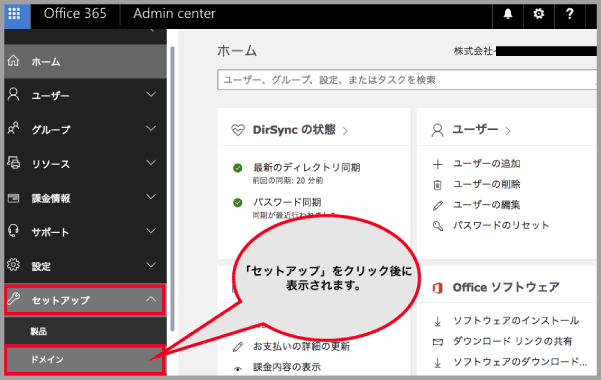Expand the リソース menu chevron
601x380 pixels.
click(151, 163)
